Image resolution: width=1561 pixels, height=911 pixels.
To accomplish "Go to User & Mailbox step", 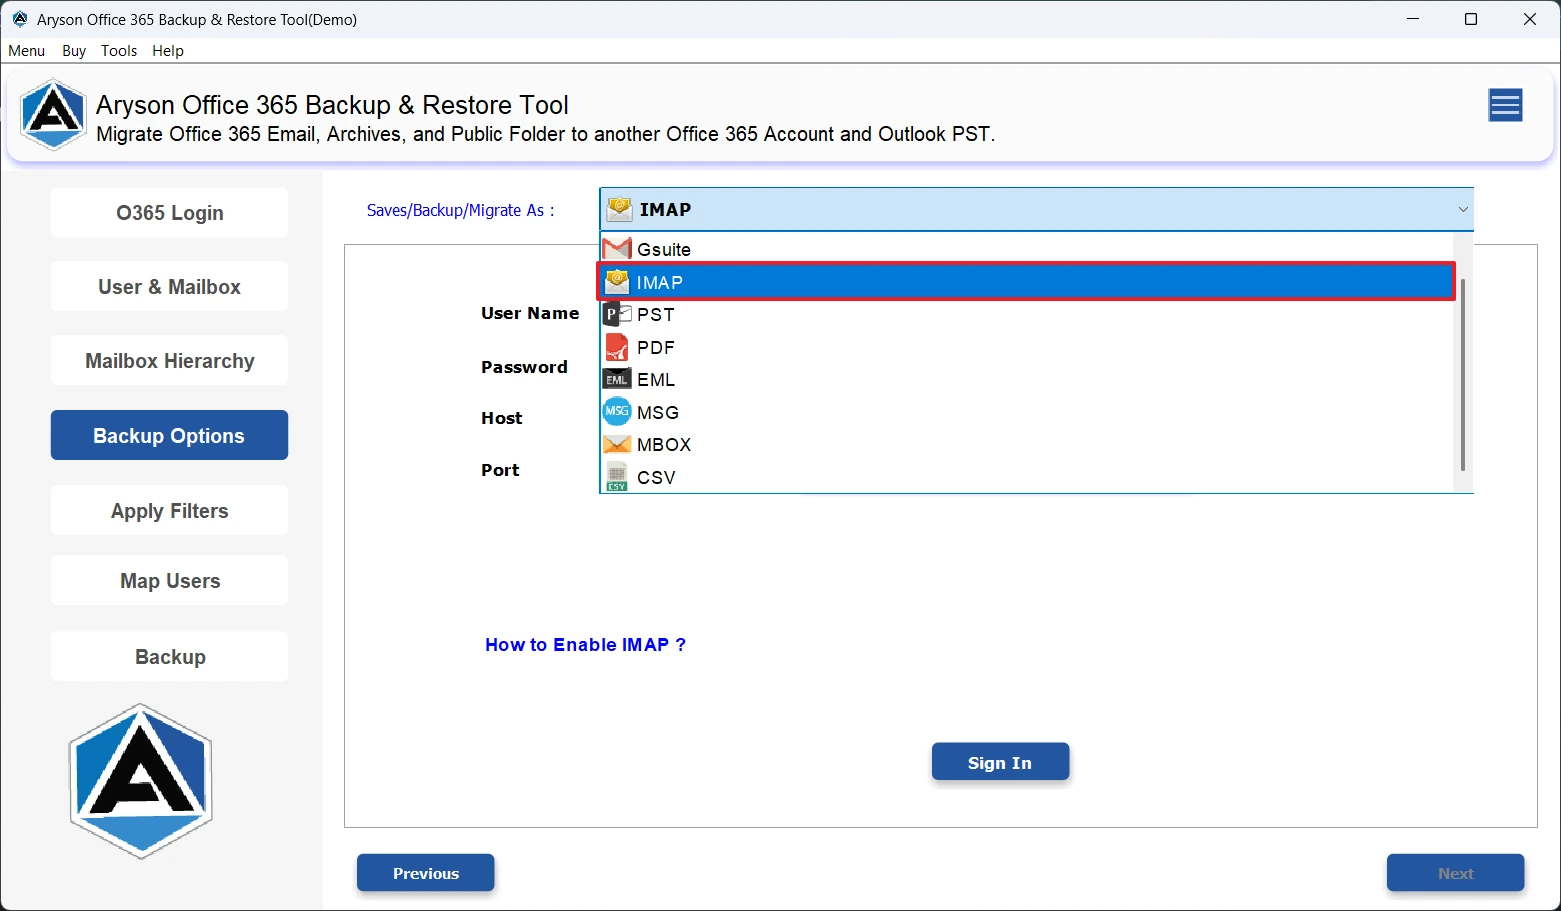I will 169,286.
